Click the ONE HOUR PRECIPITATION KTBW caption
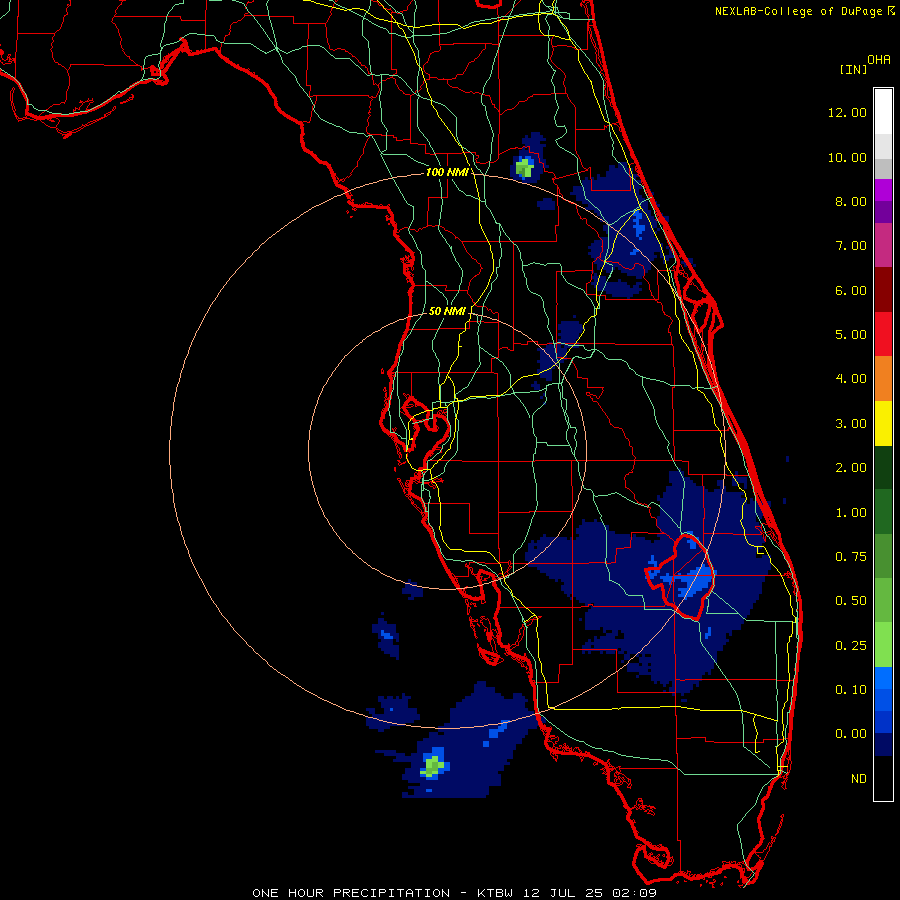900x900 pixels. (x=454, y=893)
